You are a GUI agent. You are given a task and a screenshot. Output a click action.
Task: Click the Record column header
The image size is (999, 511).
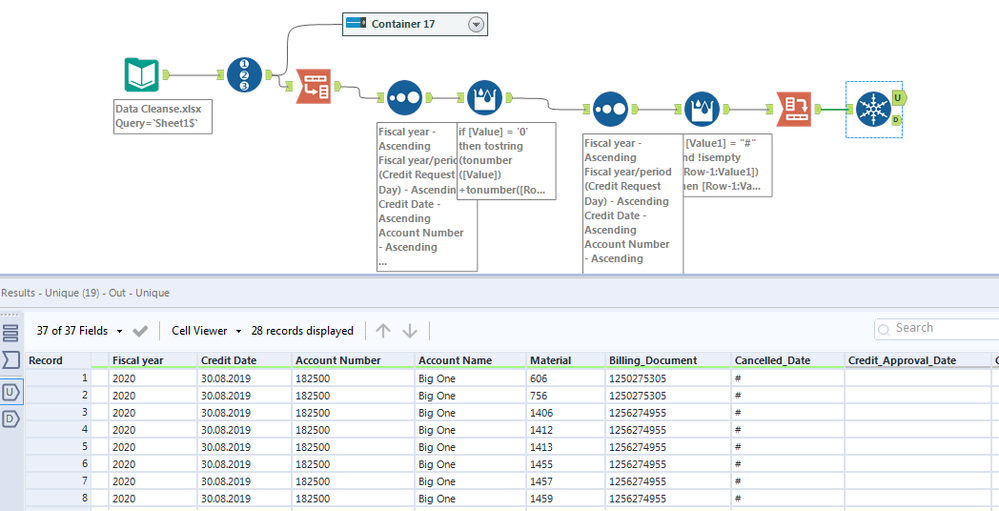pos(58,361)
